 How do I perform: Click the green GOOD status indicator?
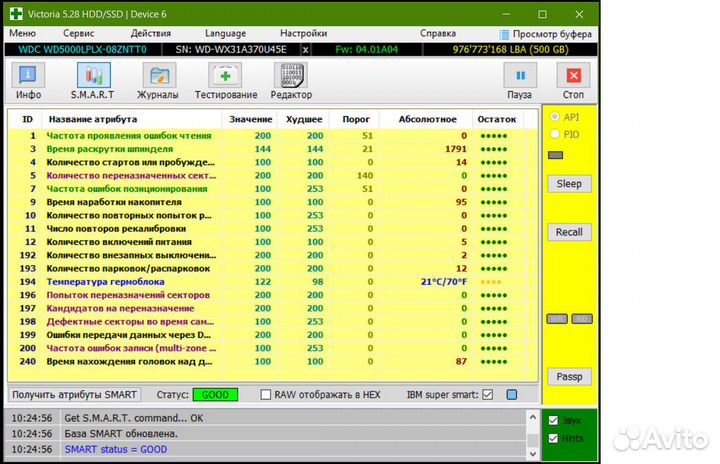coord(215,395)
